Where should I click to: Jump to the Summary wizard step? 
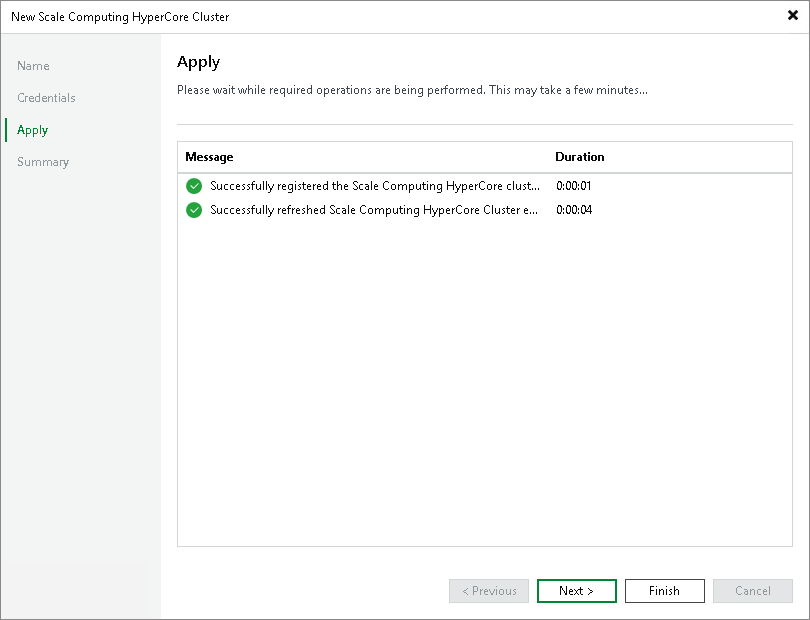(x=43, y=162)
